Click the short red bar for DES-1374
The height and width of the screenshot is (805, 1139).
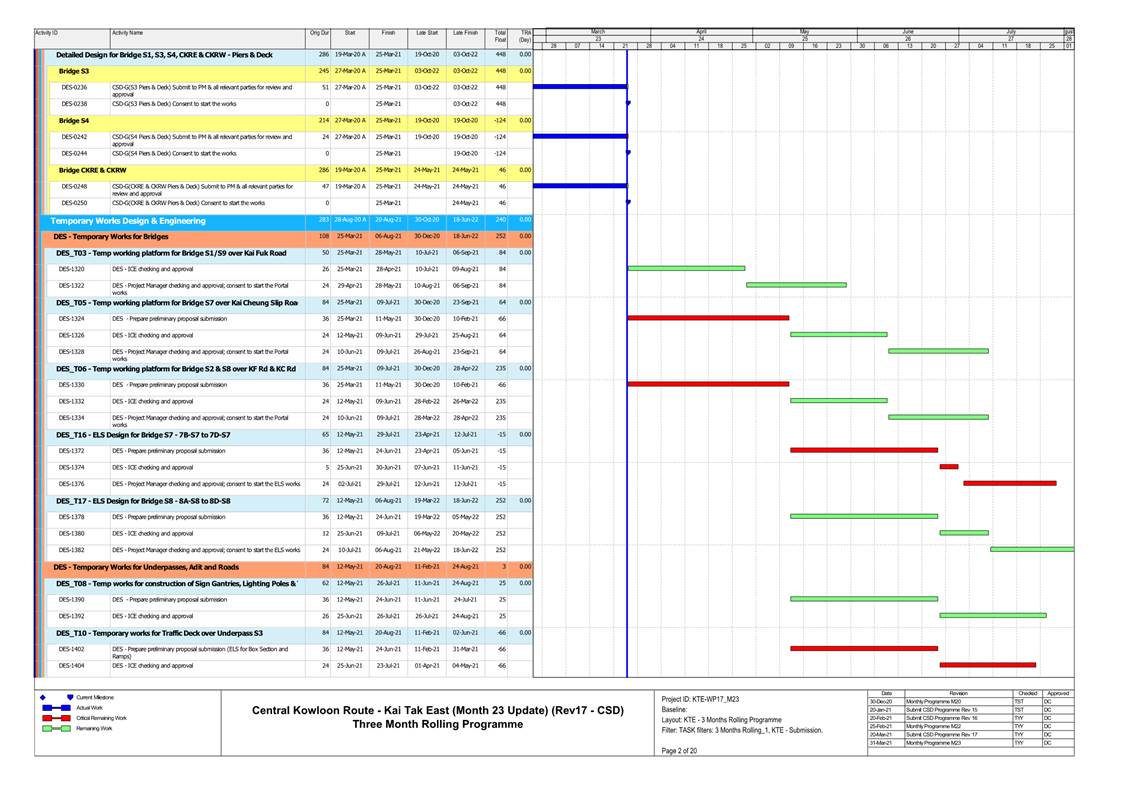948,467
